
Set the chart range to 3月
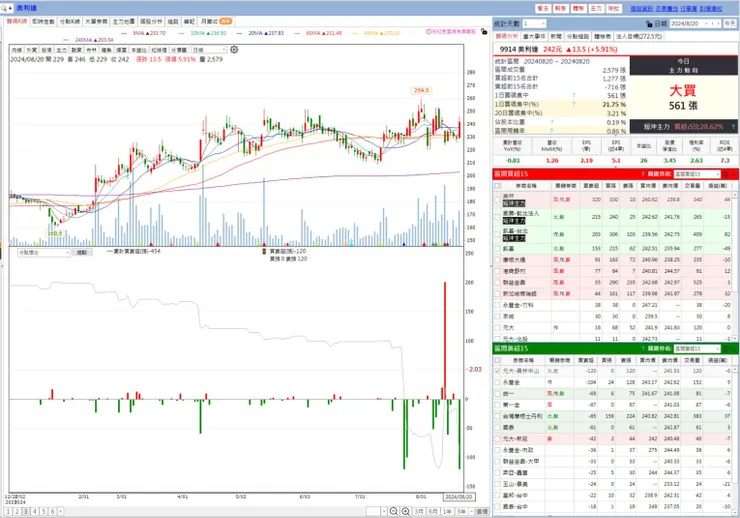click(419, 511)
